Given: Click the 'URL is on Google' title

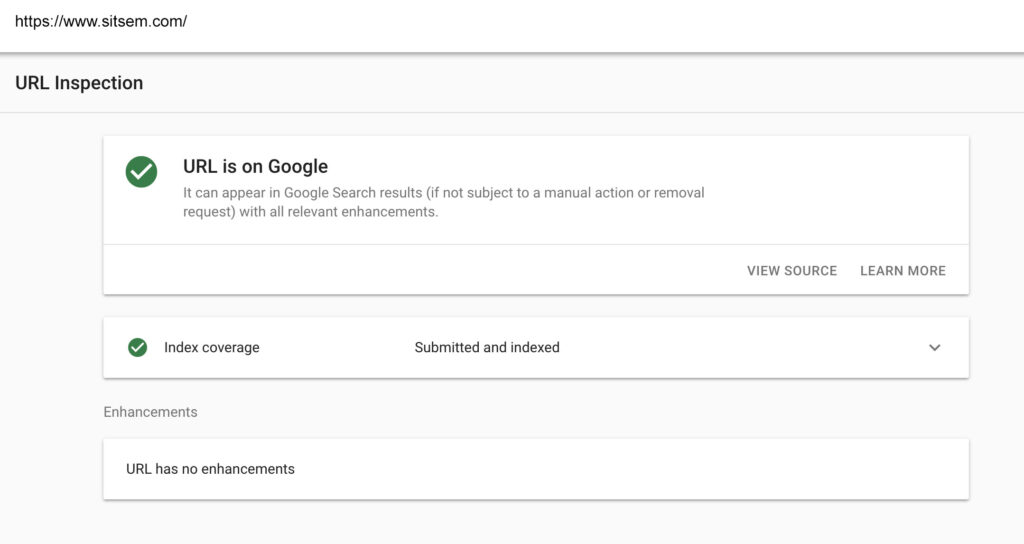Looking at the screenshot, I should [x=255, y=167].
